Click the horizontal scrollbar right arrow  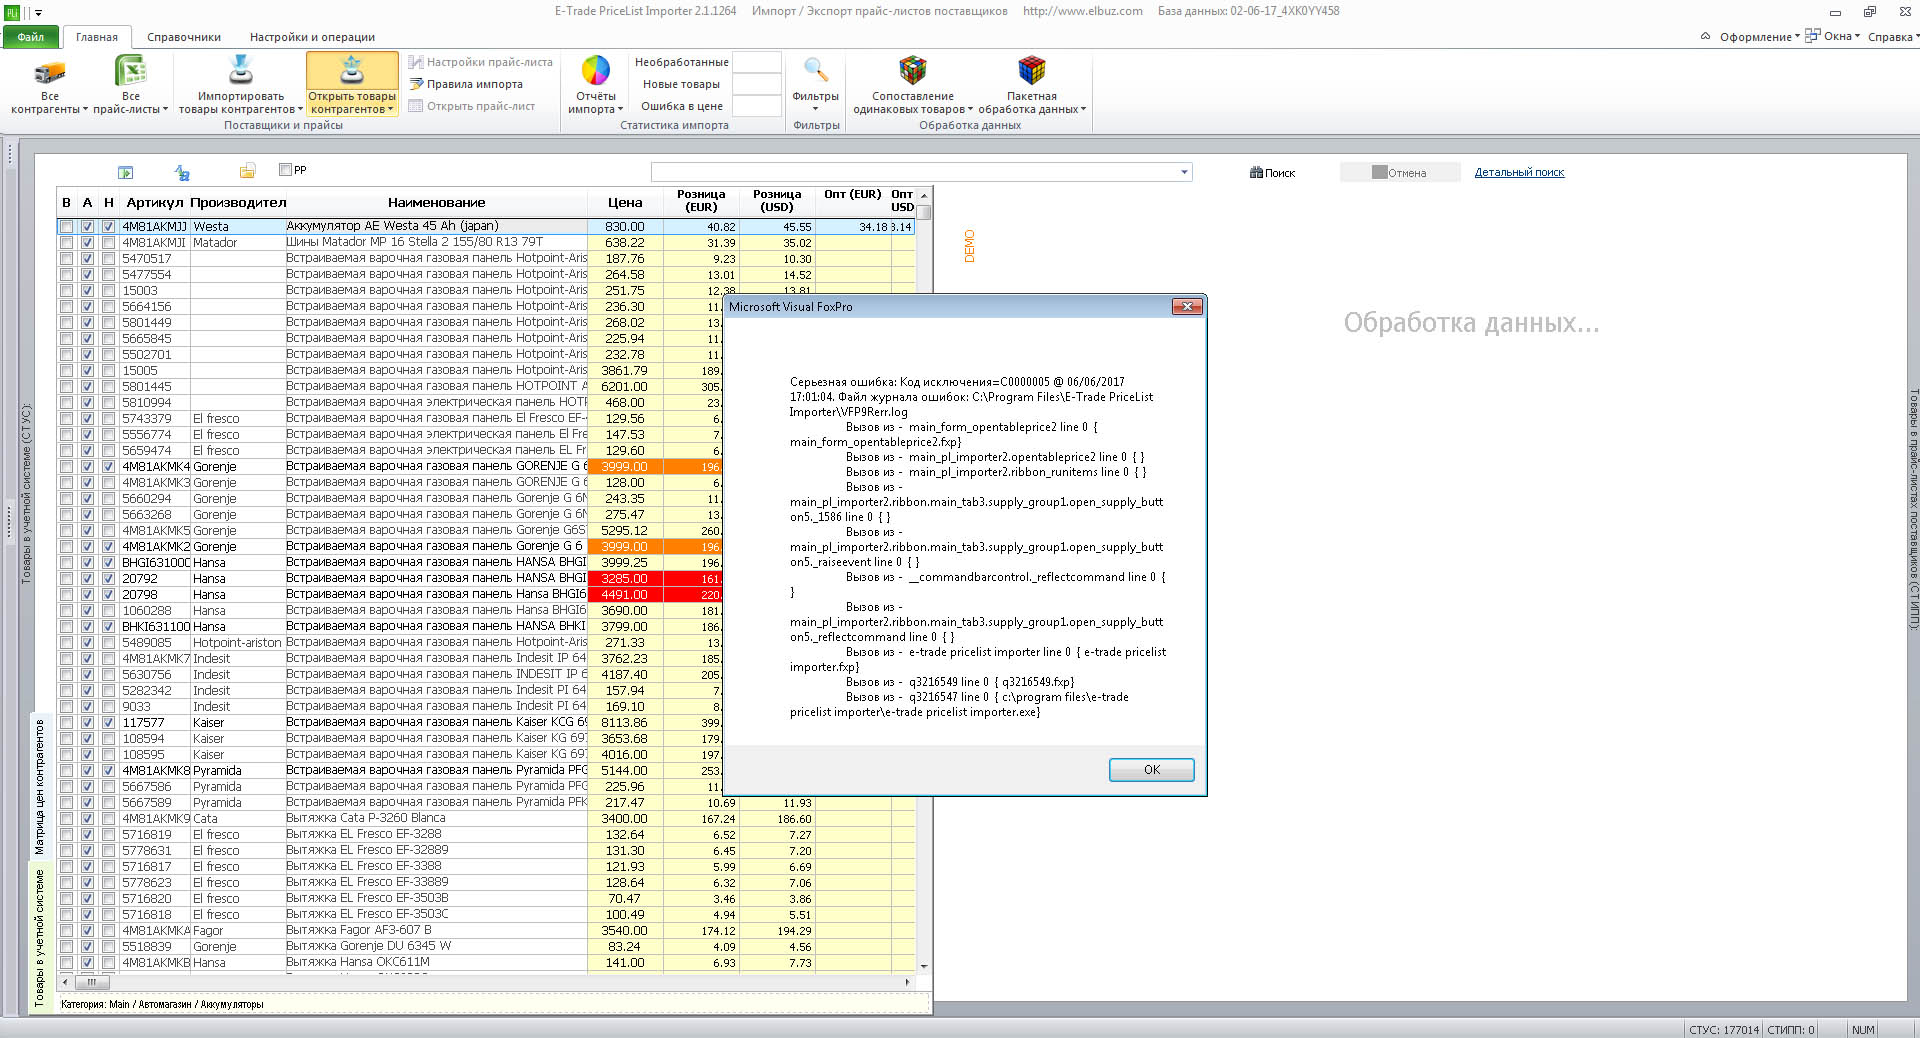[908, 982]
